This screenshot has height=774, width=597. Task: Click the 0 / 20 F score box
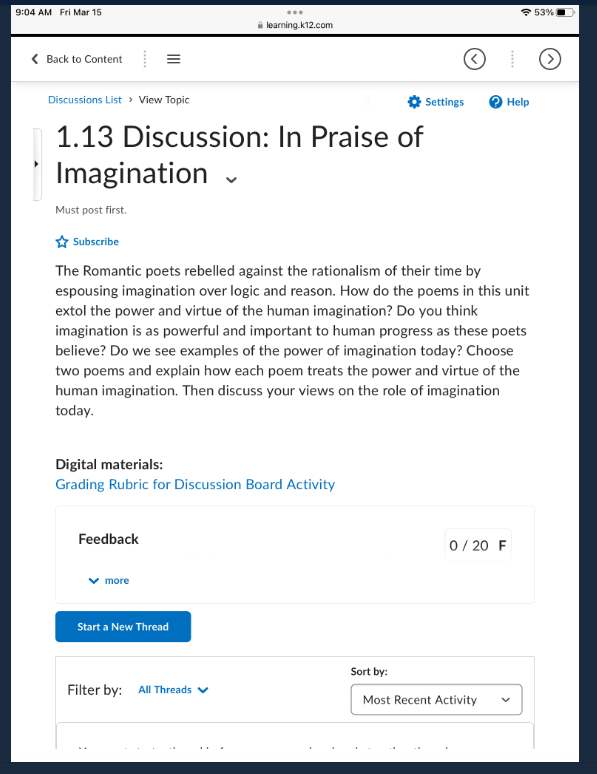point(478,545)
